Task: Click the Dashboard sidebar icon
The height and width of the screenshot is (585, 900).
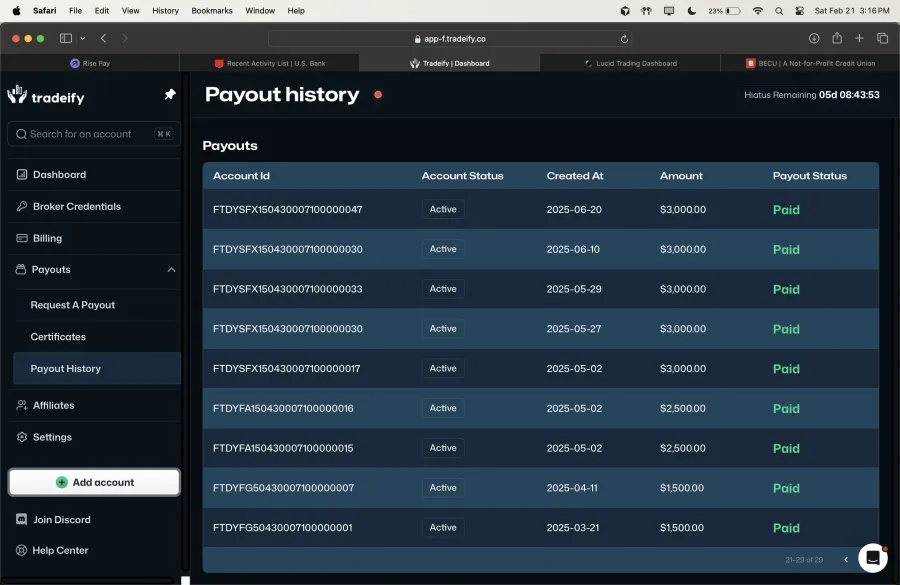Action: [x=22, y=174]
